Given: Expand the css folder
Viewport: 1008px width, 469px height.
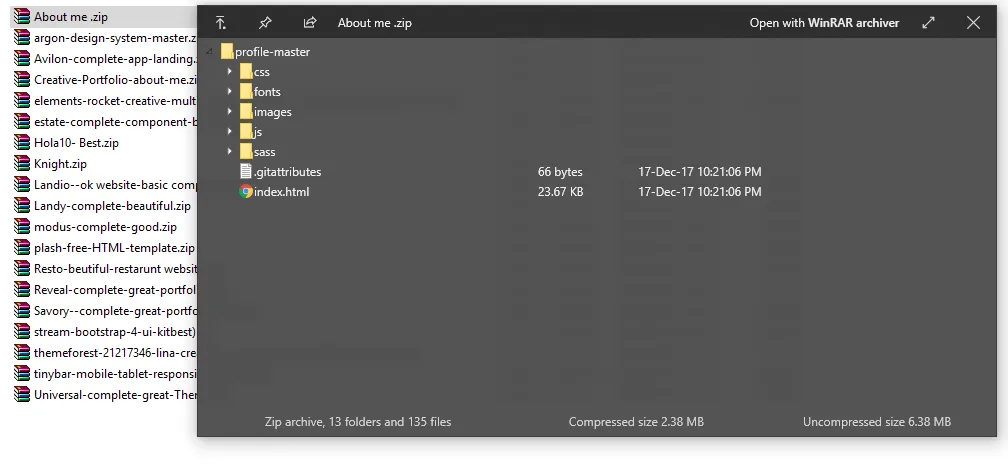Looking at the screenshot, I should coord(230,71).
